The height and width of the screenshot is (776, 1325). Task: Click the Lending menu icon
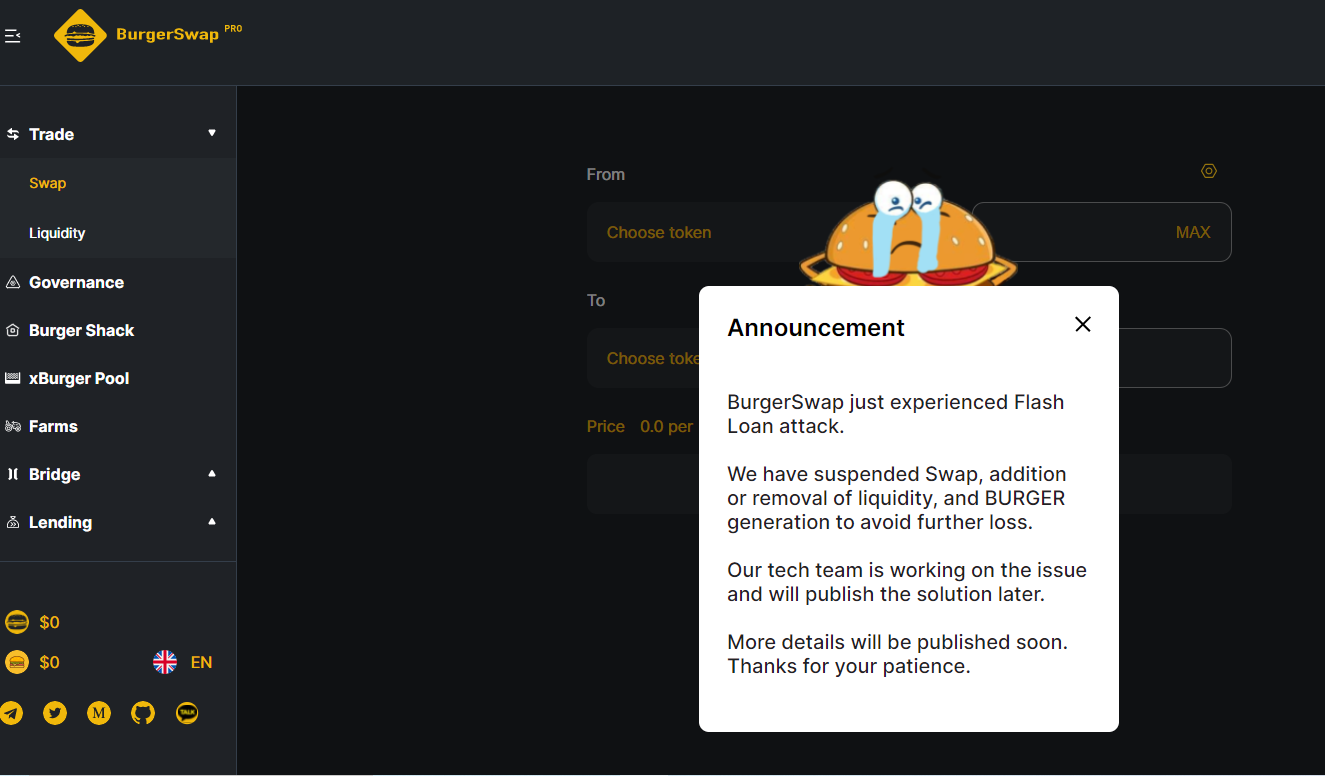point(13,522)
